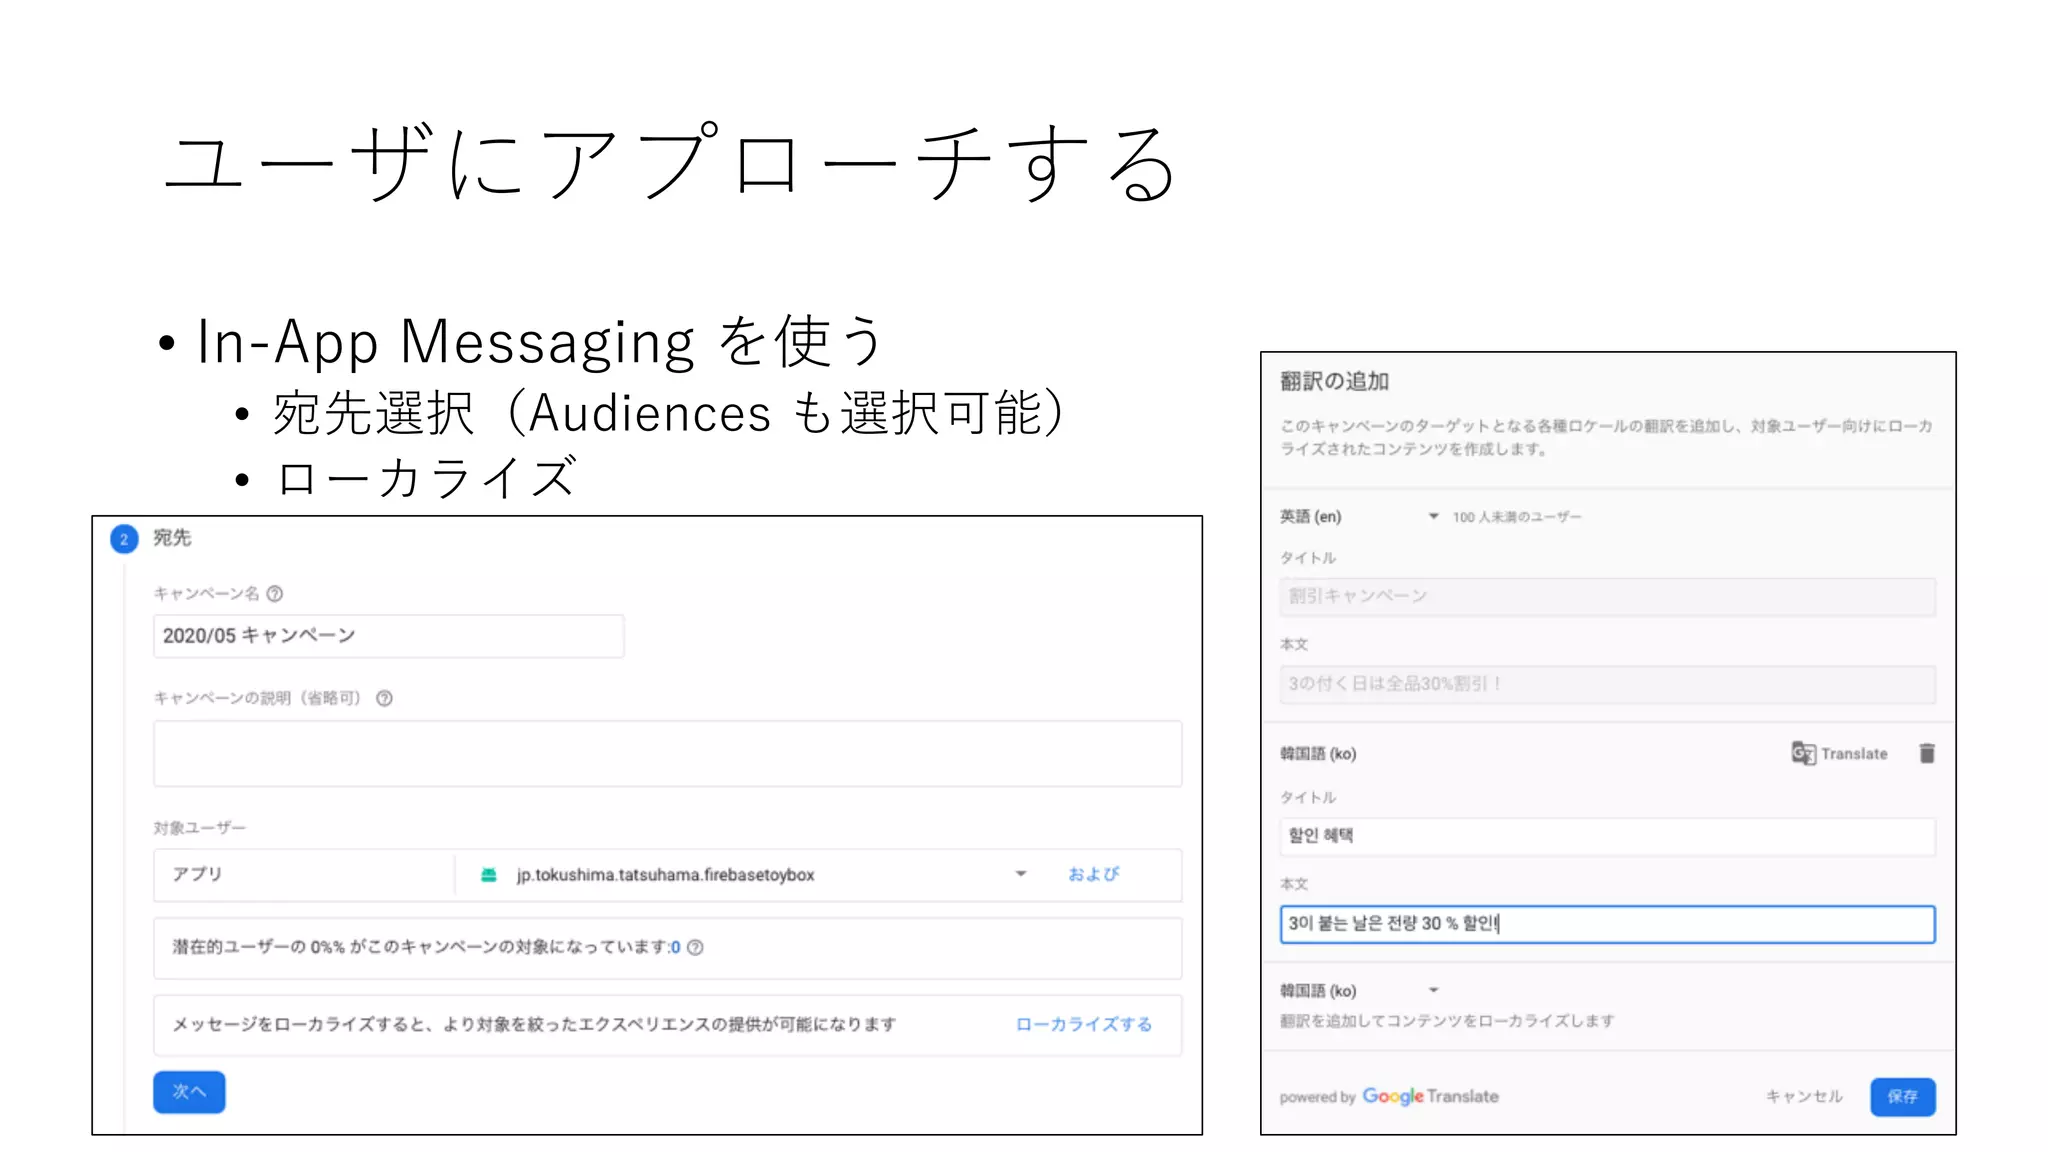2048x1152 pixels.
Task: Click the In-App Messaging を使う bullet
Action: [540, 341]
